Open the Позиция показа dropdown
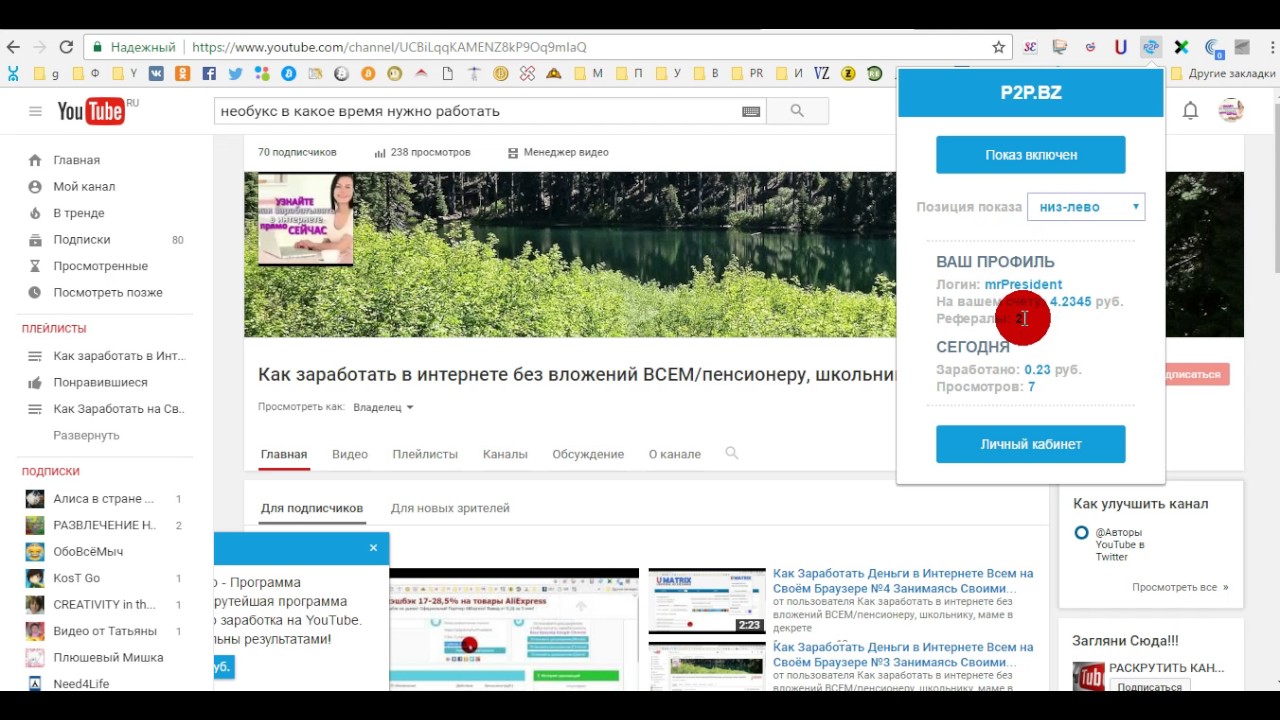This screenshot has height=720, width=1280. click(x=1085, y=207)
